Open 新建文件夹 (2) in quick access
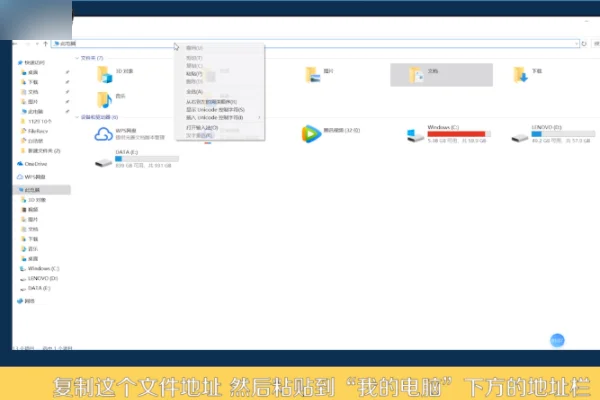 [x=44, y=150]
